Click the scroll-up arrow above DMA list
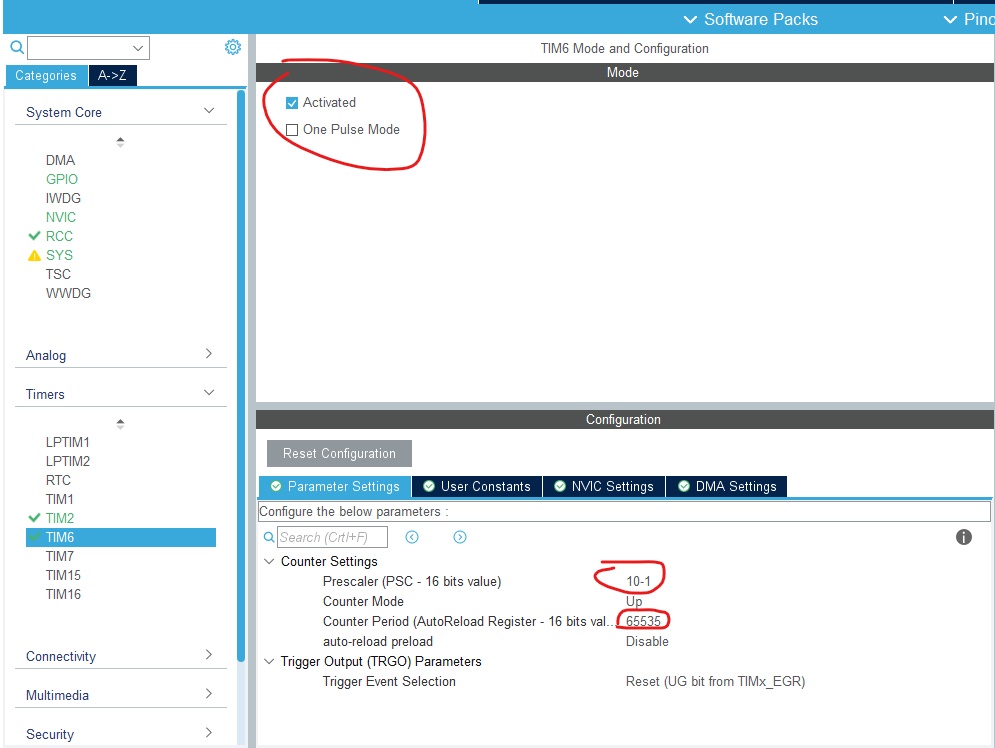 pyautogui.click(x=119, y=140)
